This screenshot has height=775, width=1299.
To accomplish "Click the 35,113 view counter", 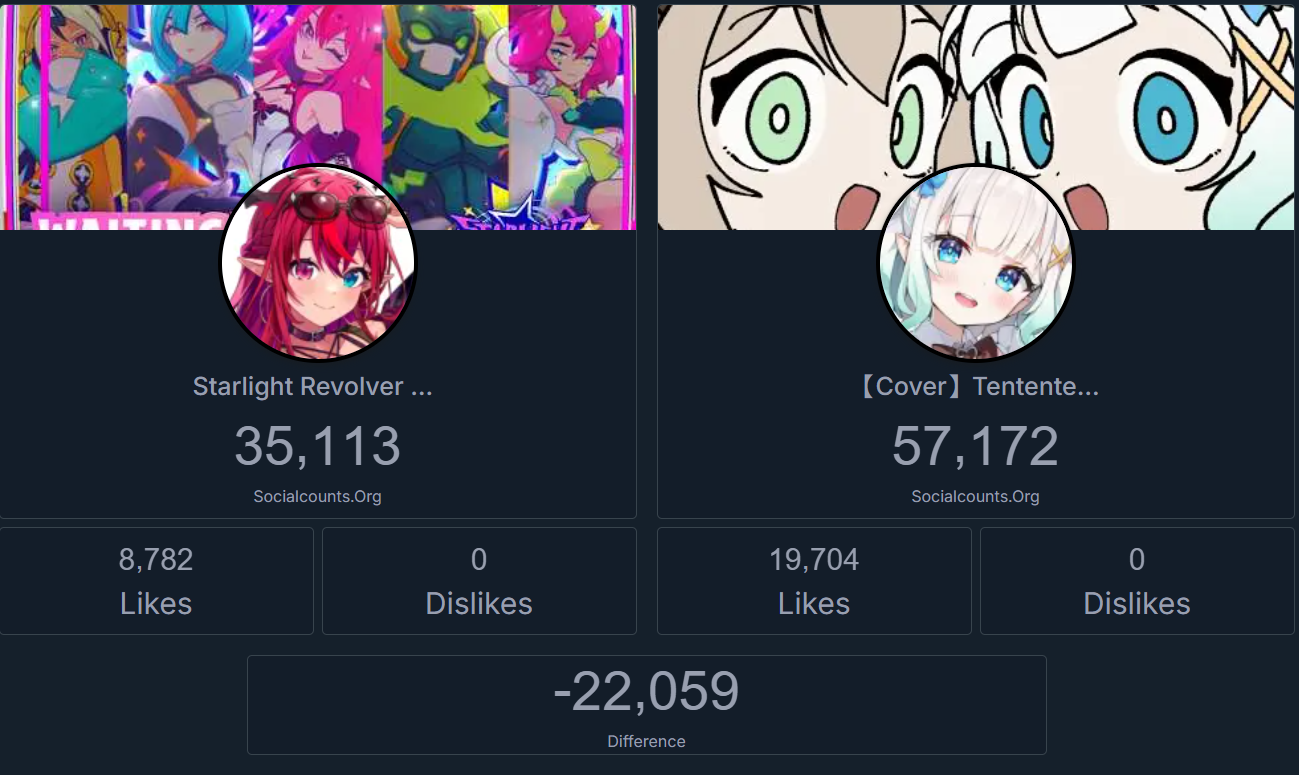I will point(318,446).
